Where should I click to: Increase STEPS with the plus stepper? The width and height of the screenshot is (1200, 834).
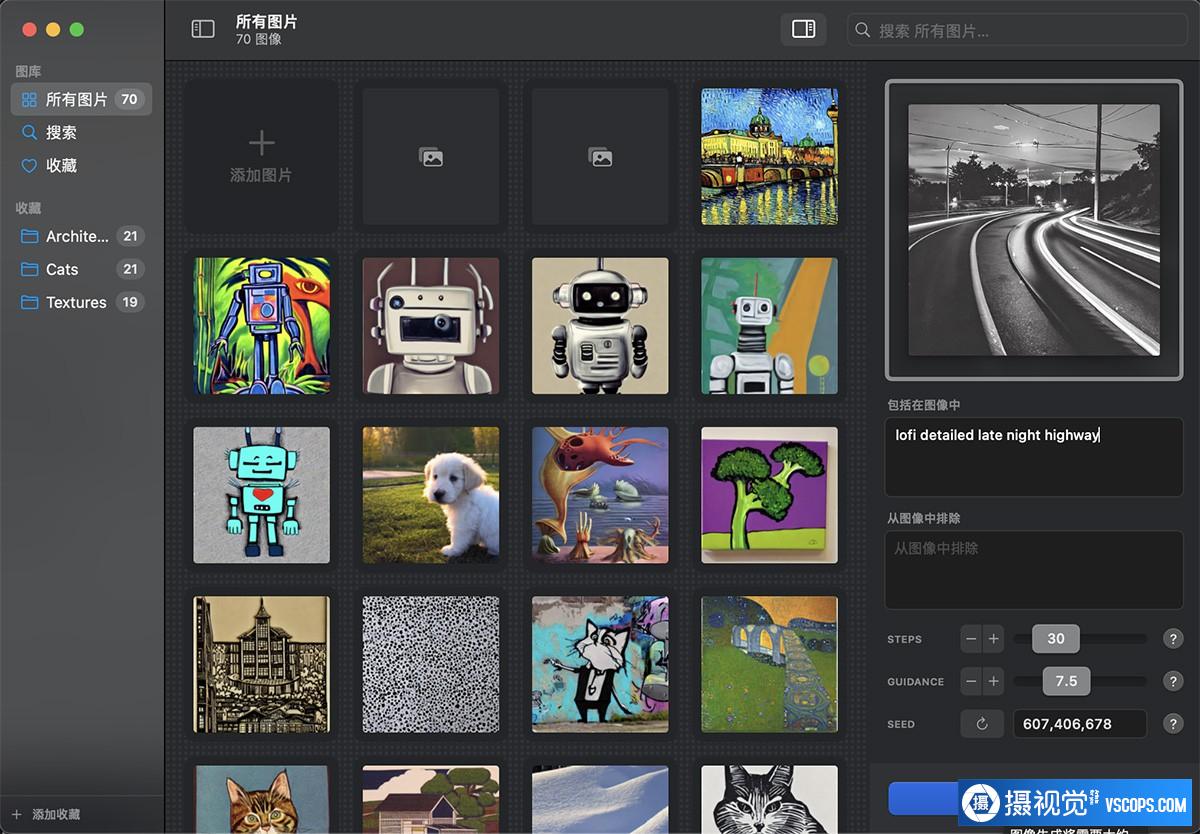pos(993,639)
